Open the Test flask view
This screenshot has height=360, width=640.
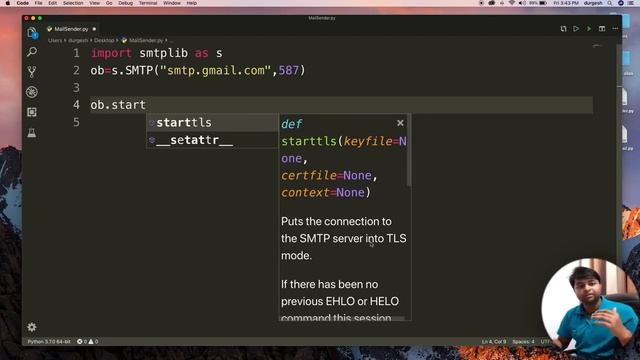32,132
